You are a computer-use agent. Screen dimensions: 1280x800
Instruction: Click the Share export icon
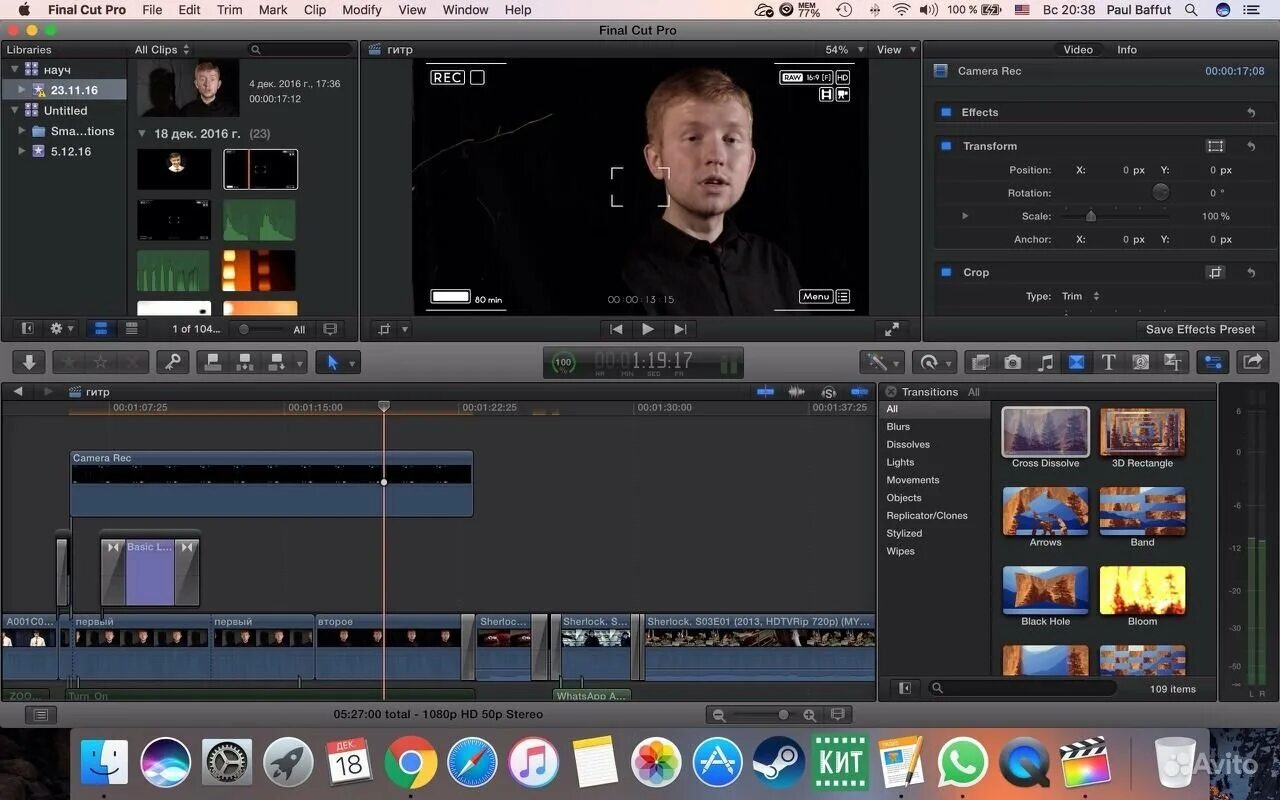coord(1253,362)
